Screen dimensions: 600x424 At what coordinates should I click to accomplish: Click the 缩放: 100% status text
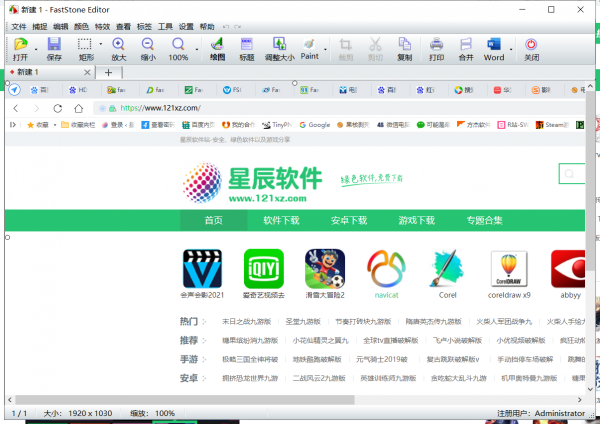click(152, 413)
